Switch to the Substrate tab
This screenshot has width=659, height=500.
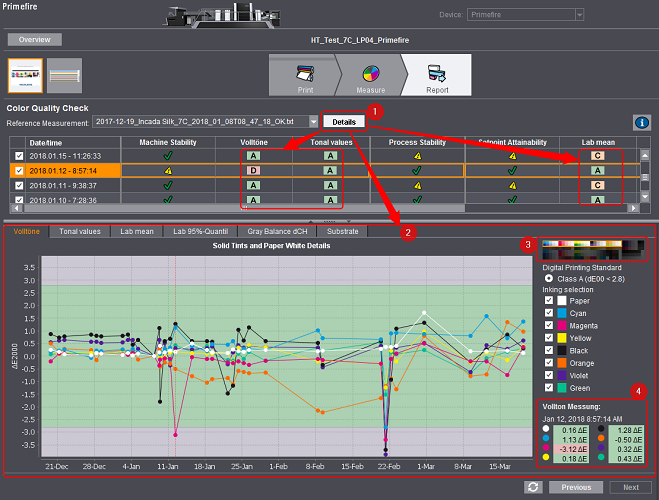pyautogui.click(x=343, y=232)
